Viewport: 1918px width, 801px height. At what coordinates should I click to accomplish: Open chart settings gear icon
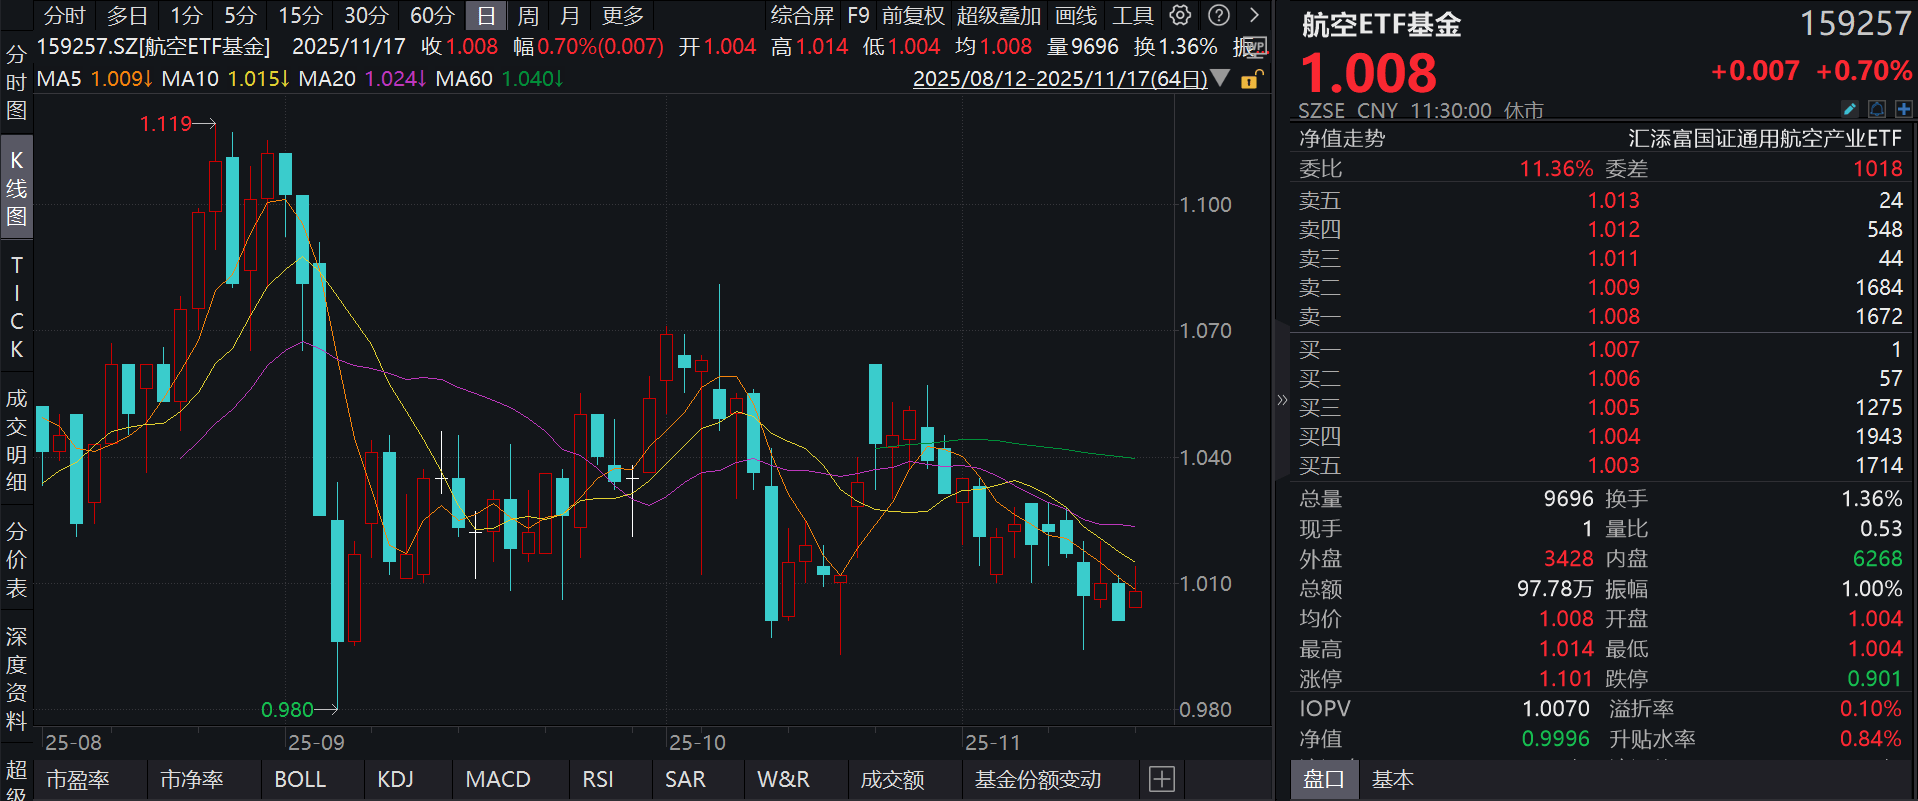1180,15
